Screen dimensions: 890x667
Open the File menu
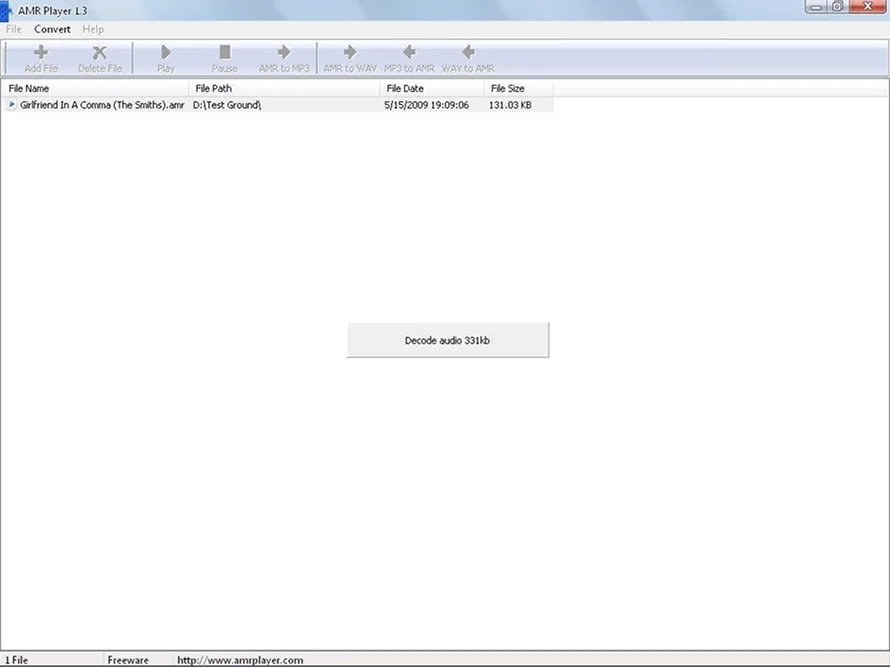coord(14,29)
